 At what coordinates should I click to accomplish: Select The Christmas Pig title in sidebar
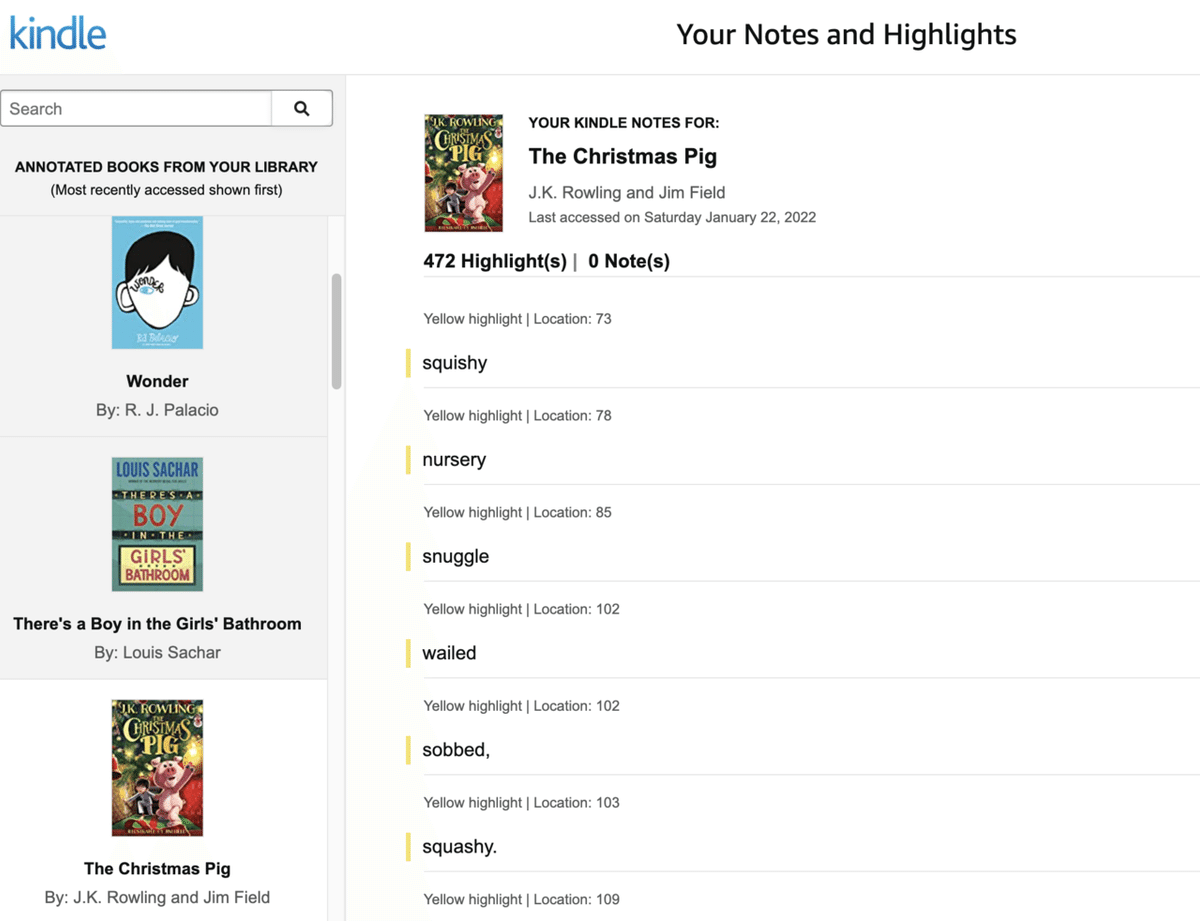coord(157,869)
